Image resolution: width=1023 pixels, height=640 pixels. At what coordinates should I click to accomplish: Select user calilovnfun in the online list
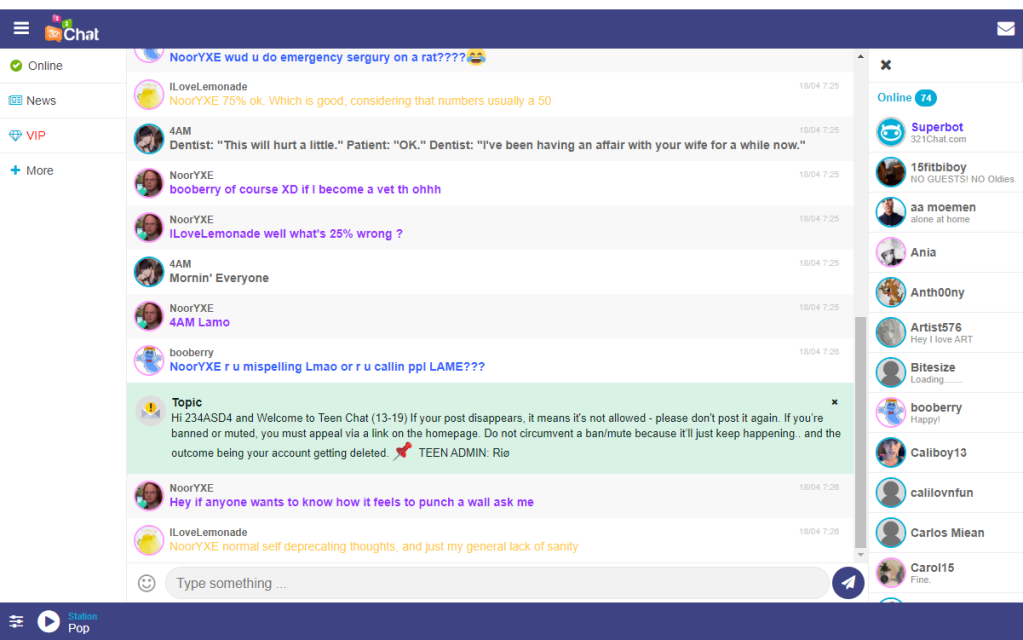pyautogui.click(x=945, y=493)
